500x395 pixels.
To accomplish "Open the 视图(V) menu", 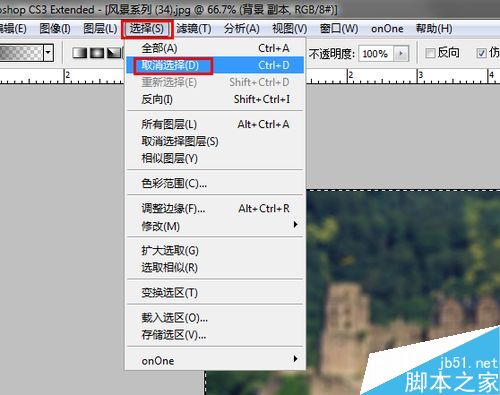I will 290,29.
